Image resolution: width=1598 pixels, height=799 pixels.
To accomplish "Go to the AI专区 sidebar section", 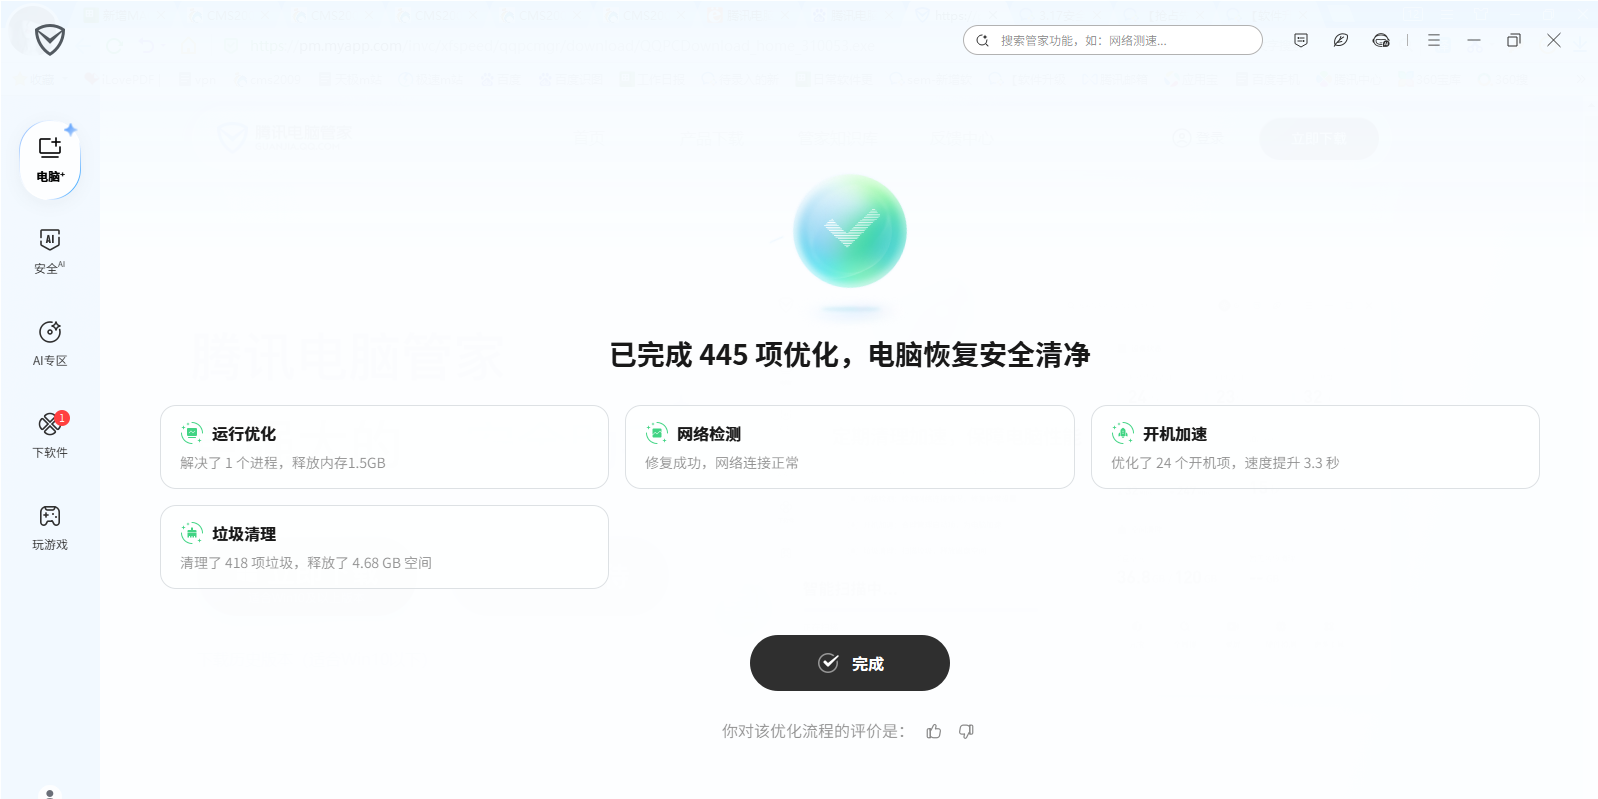I will point(50,343).
